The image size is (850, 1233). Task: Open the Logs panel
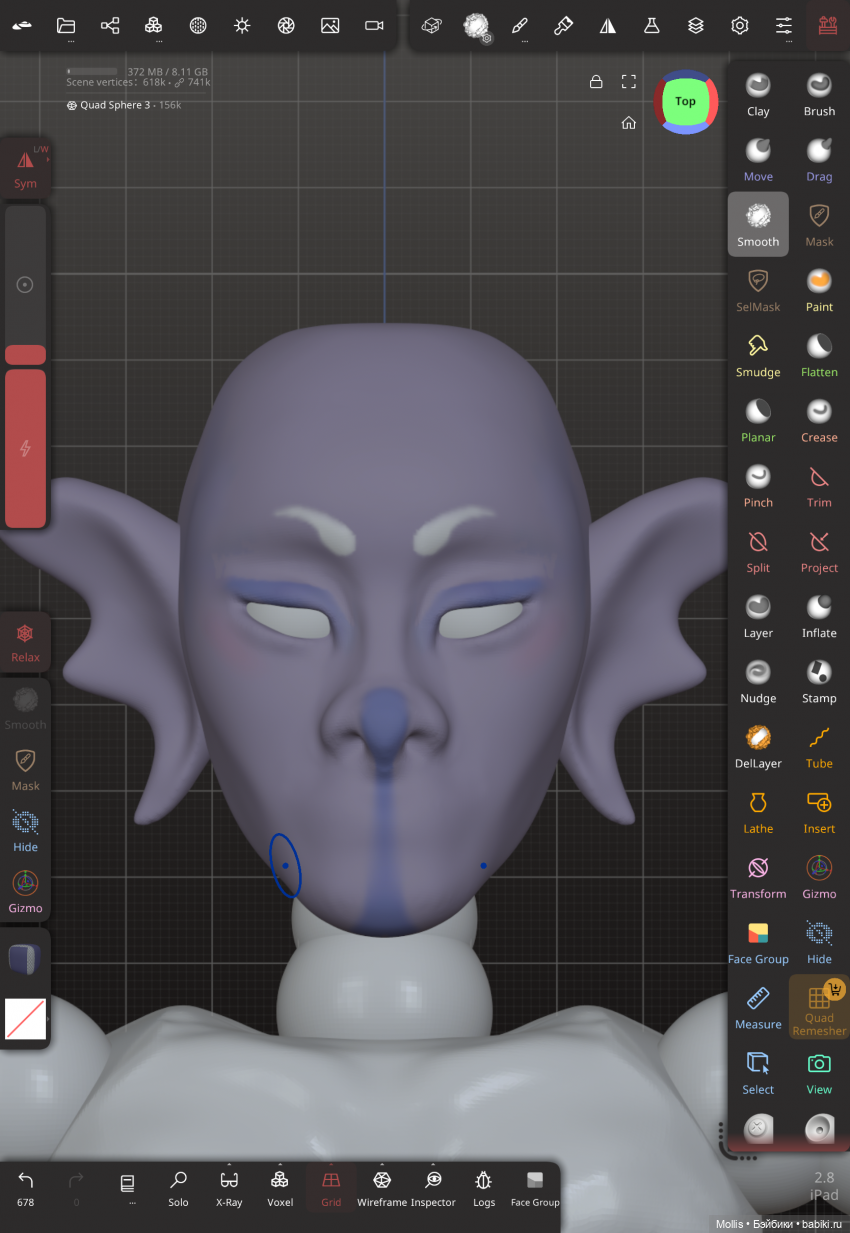pyautogui.click(x=484, y=1188)
